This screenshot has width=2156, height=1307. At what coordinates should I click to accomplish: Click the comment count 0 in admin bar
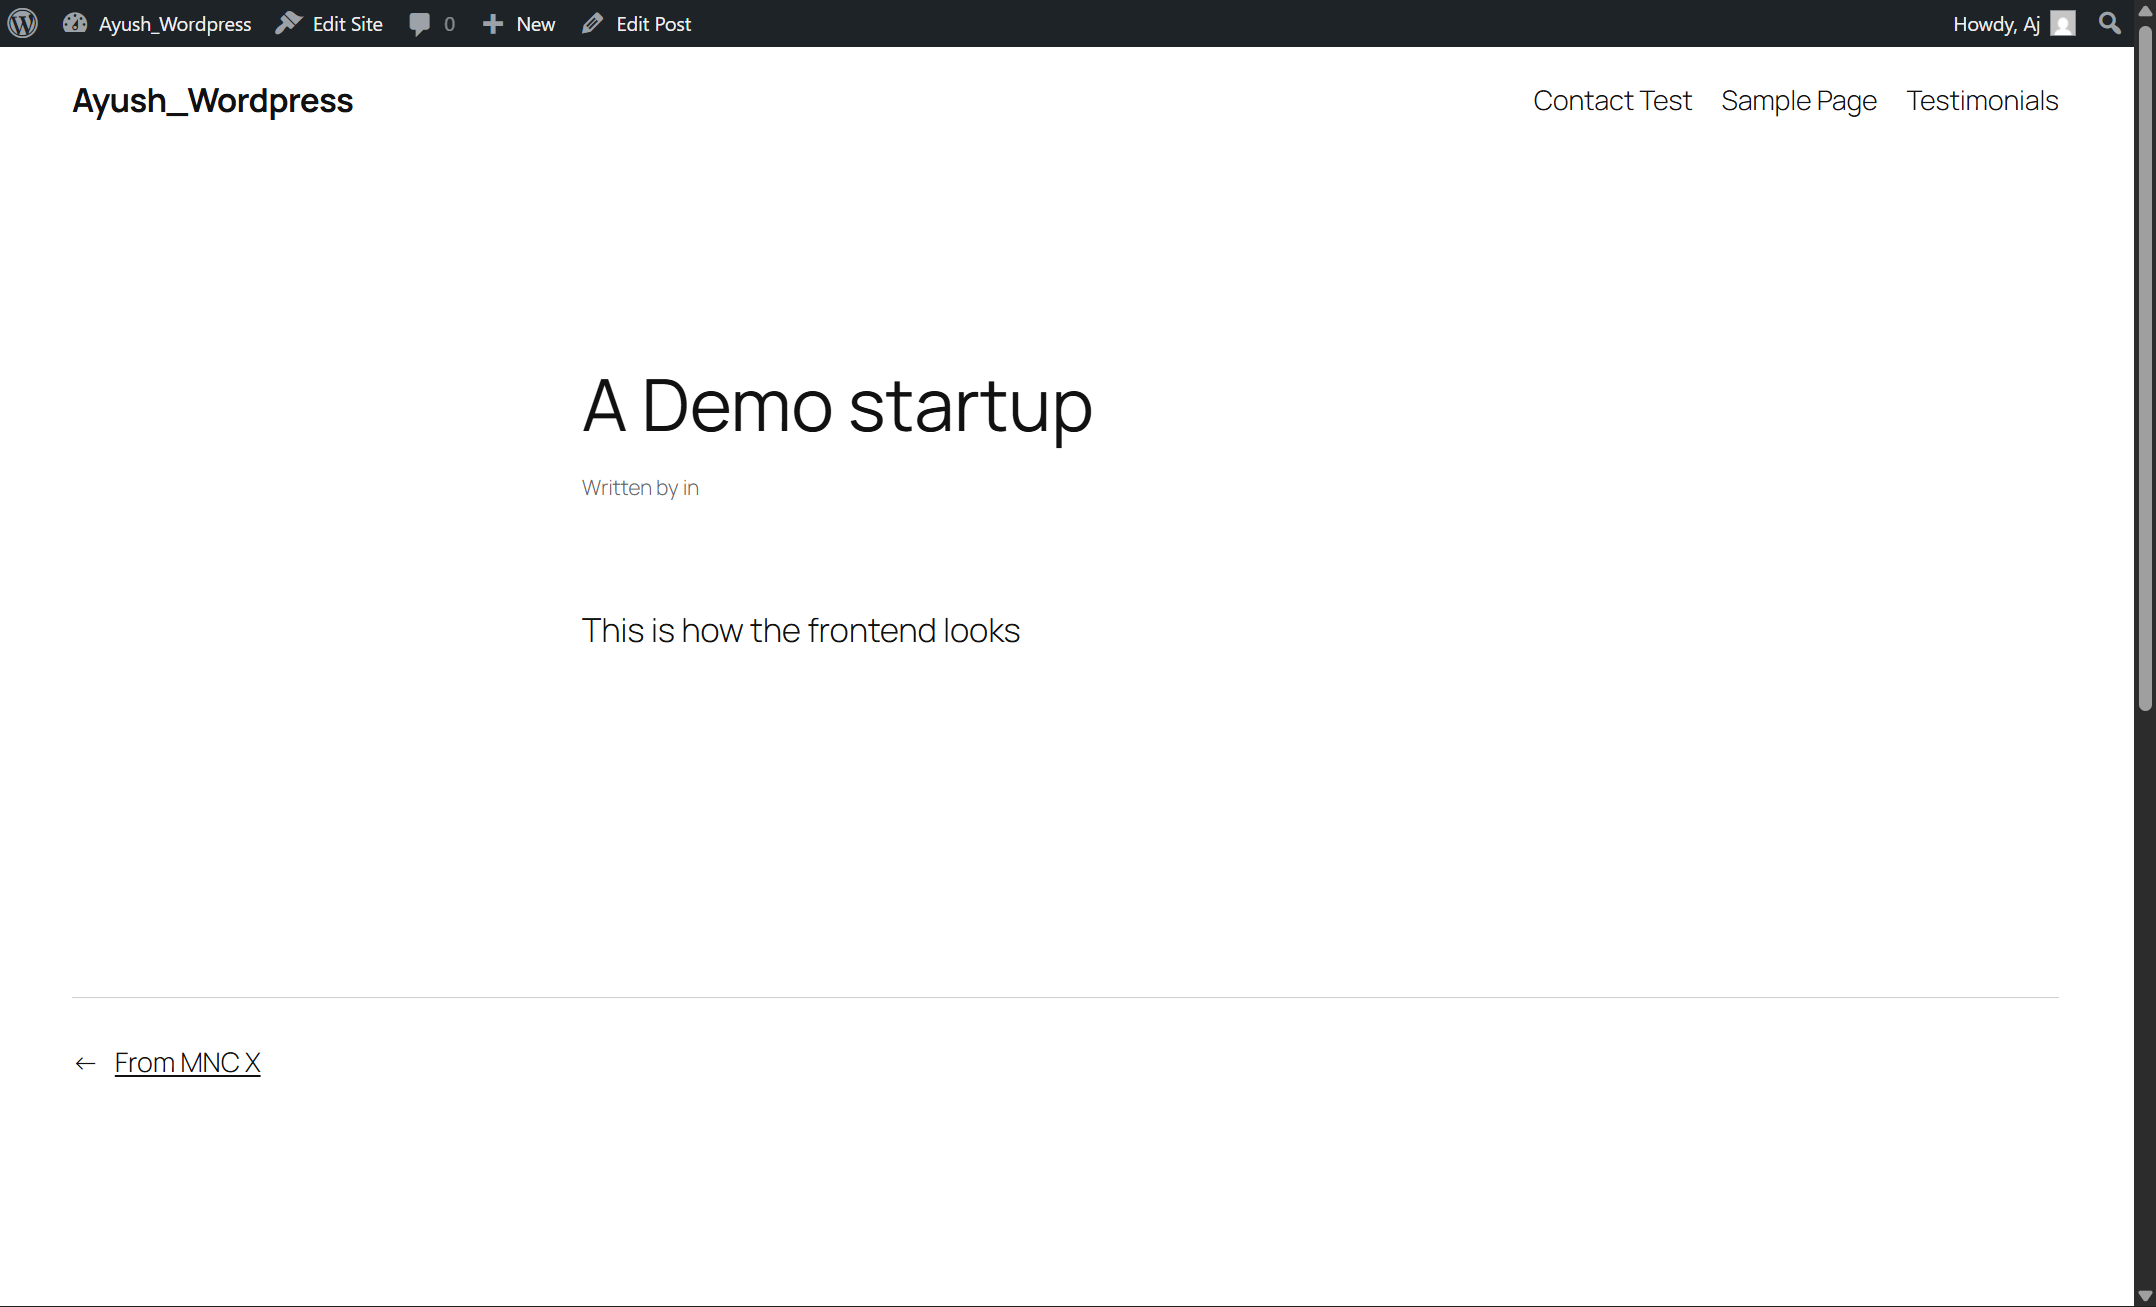click(449, 24)
